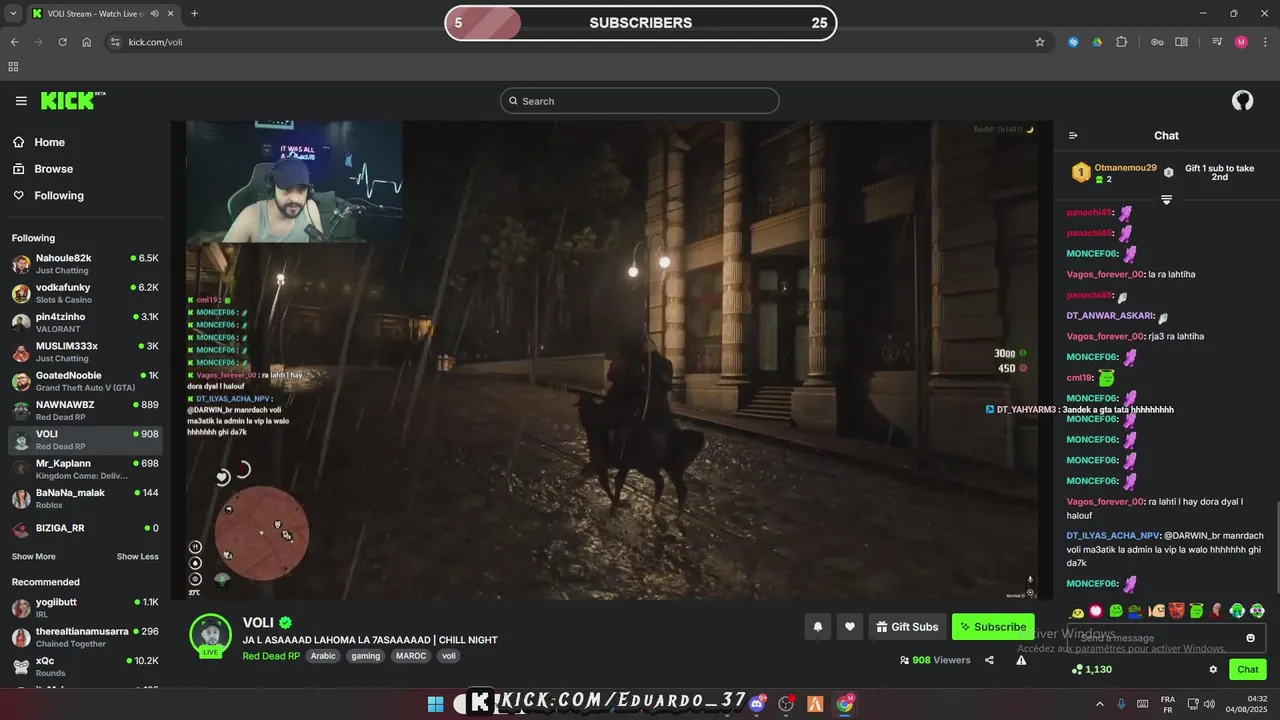This screenshot has width=1280, height=720.
Task: Report stream with warning triangle icon
Action: (x=1021, y=660)
